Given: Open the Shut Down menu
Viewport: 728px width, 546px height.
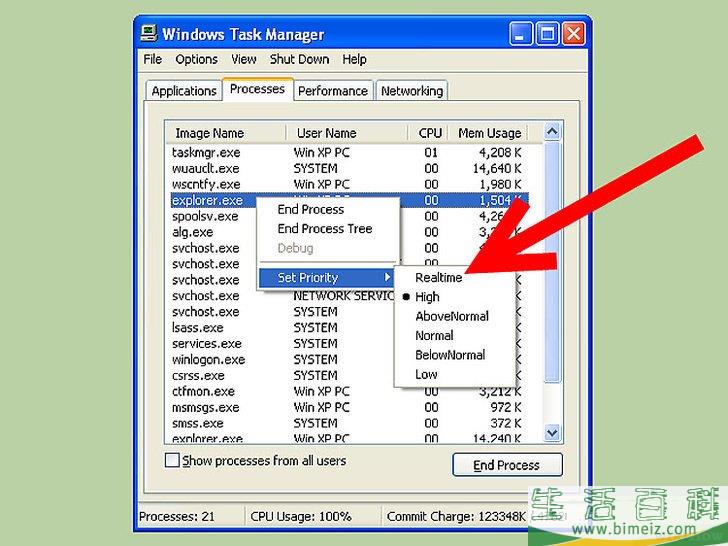Looking at the screenshot, I should click(x=299, y=59).
